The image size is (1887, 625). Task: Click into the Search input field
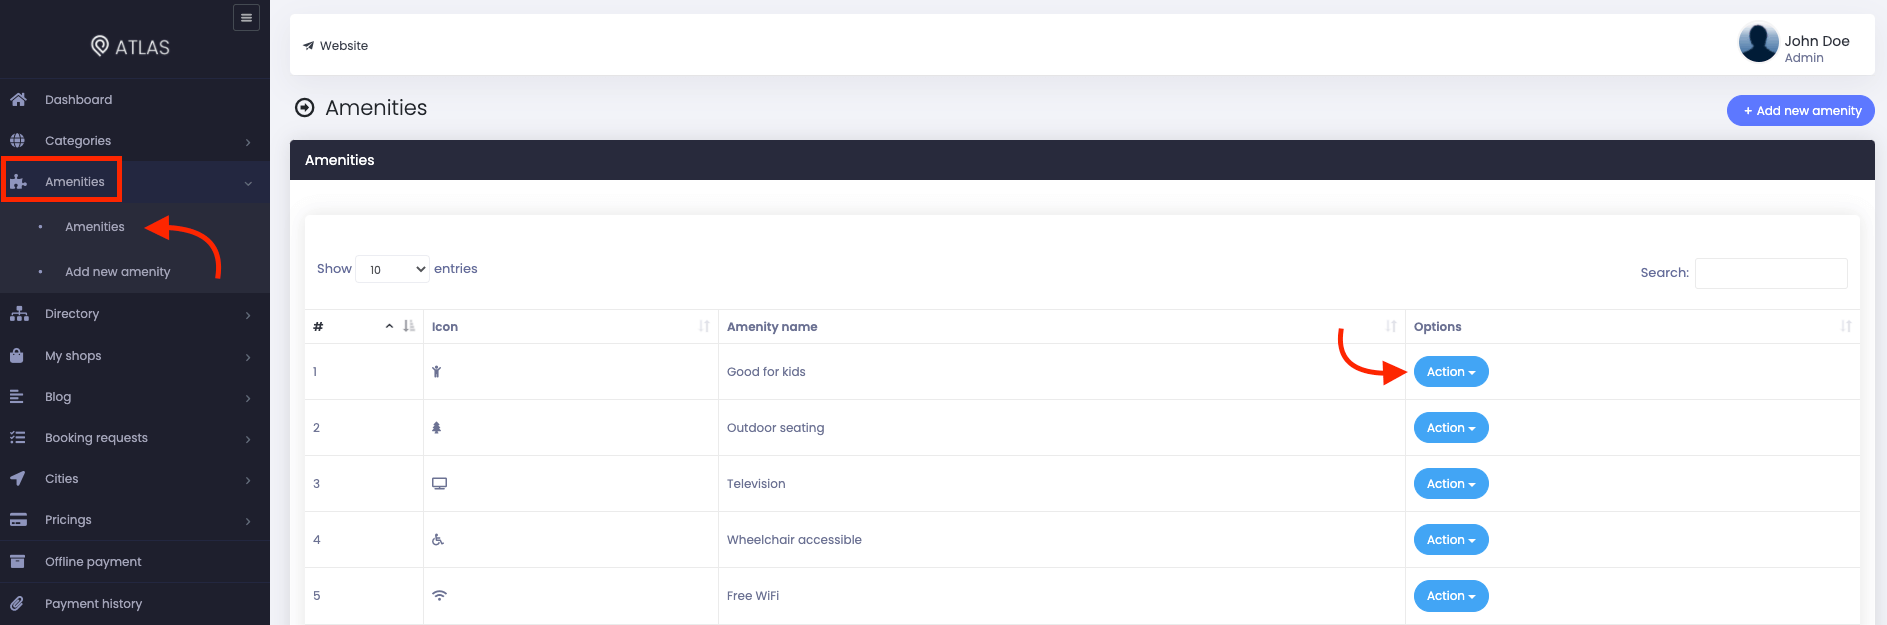click(x=1771, y=273)
